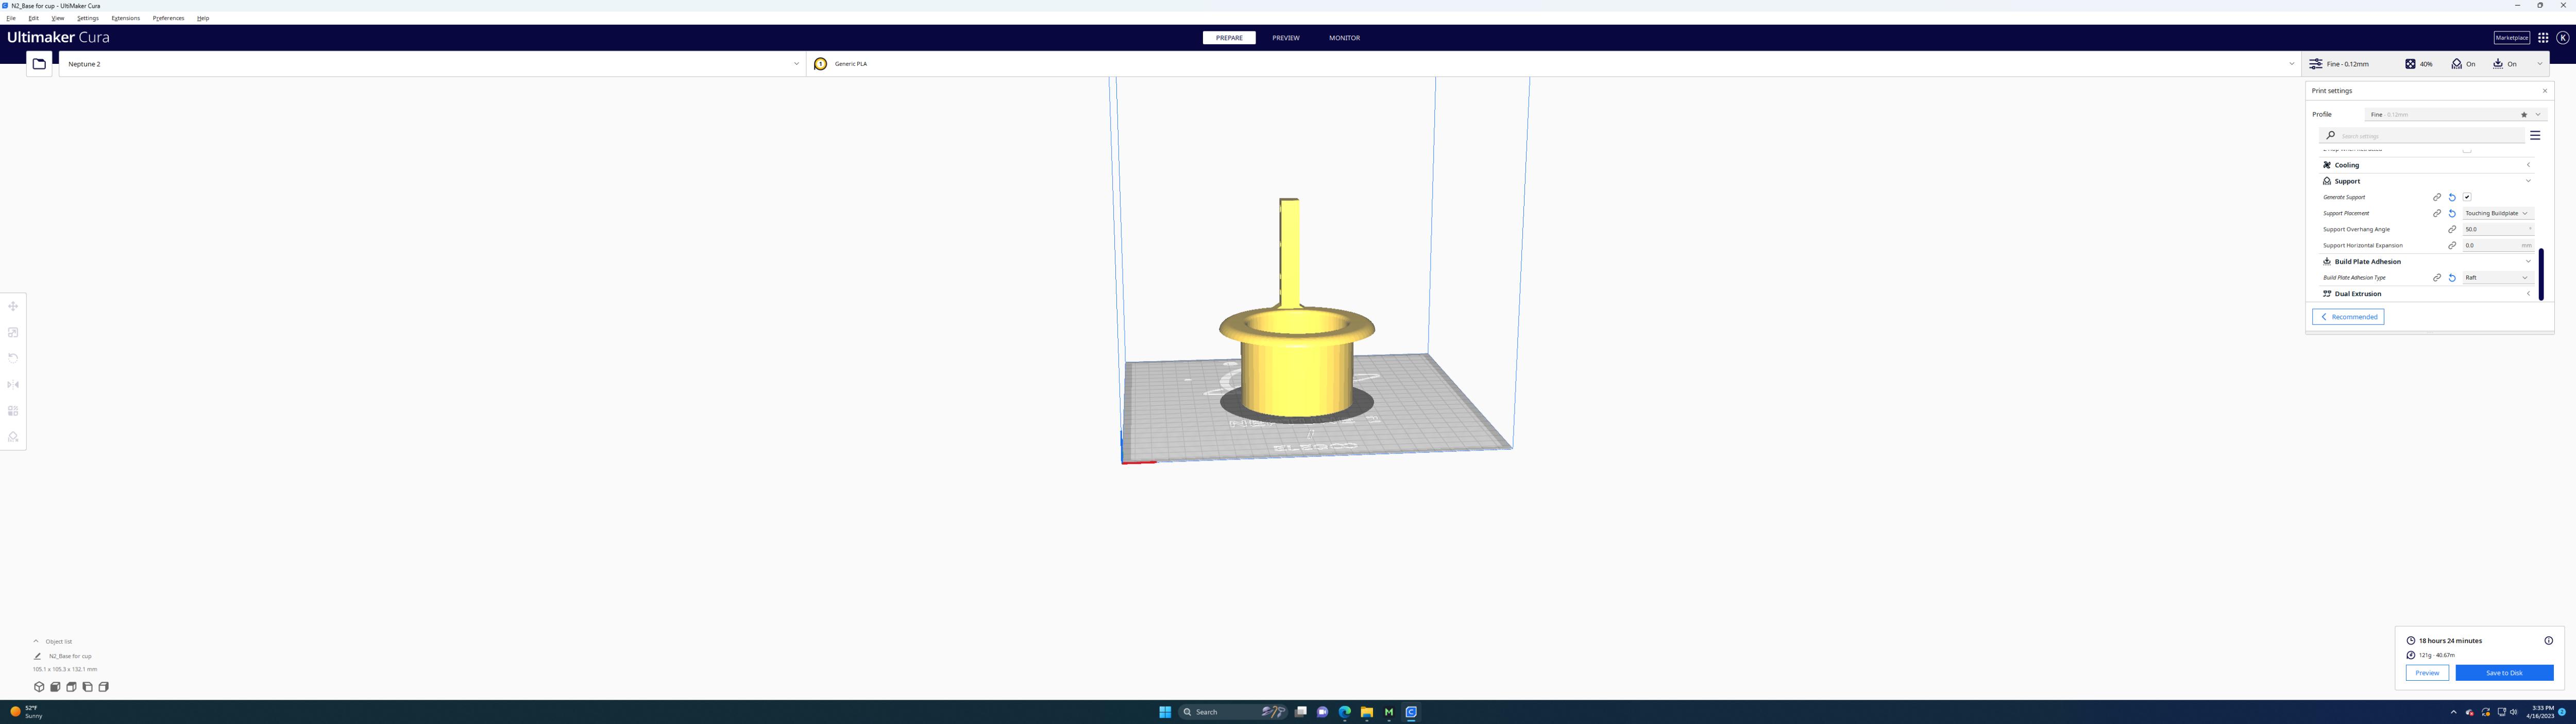Click the print settings scrollbar handle

2541,274
